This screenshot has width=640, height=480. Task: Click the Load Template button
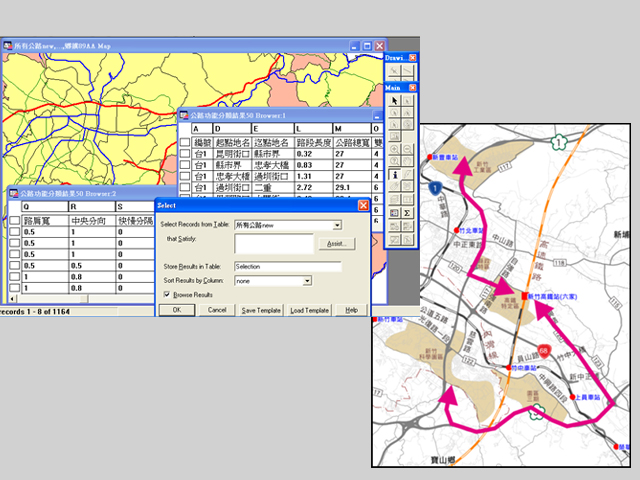pos(309,310)
